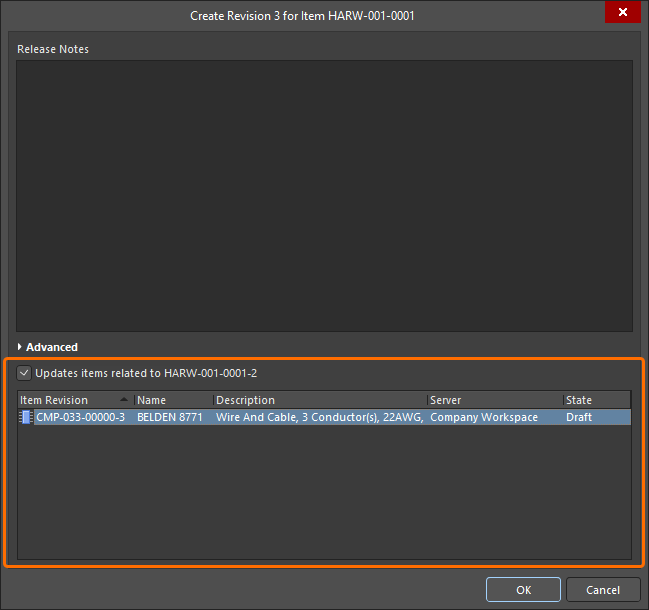This screenshot has height=610, width=649.
Task: Click the component icon beside CMP-033-00000-3
Action: click(26, 417)
